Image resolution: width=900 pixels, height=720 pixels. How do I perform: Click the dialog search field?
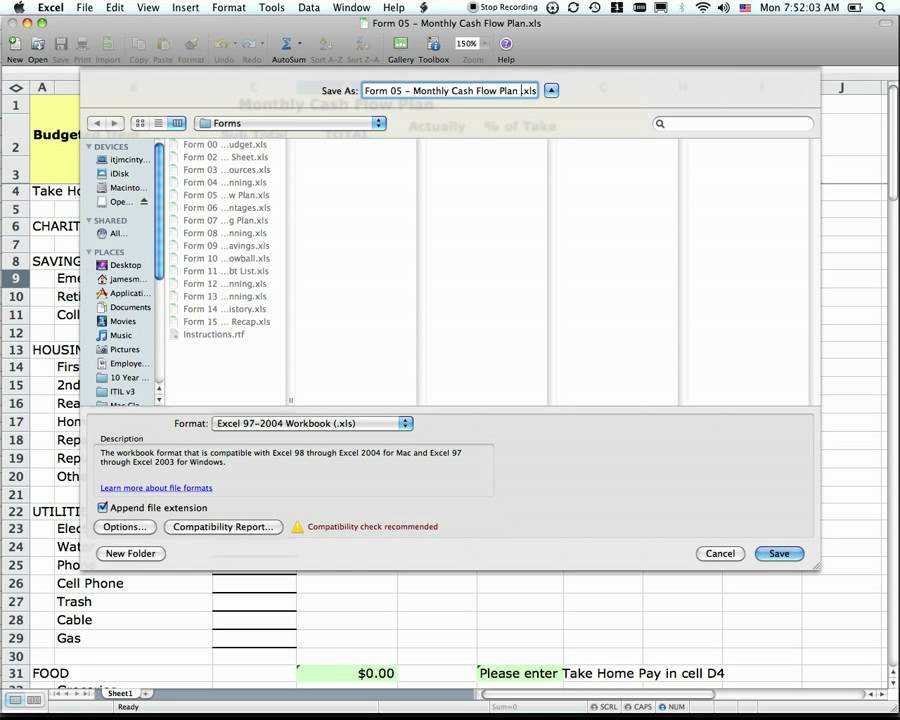733,123
